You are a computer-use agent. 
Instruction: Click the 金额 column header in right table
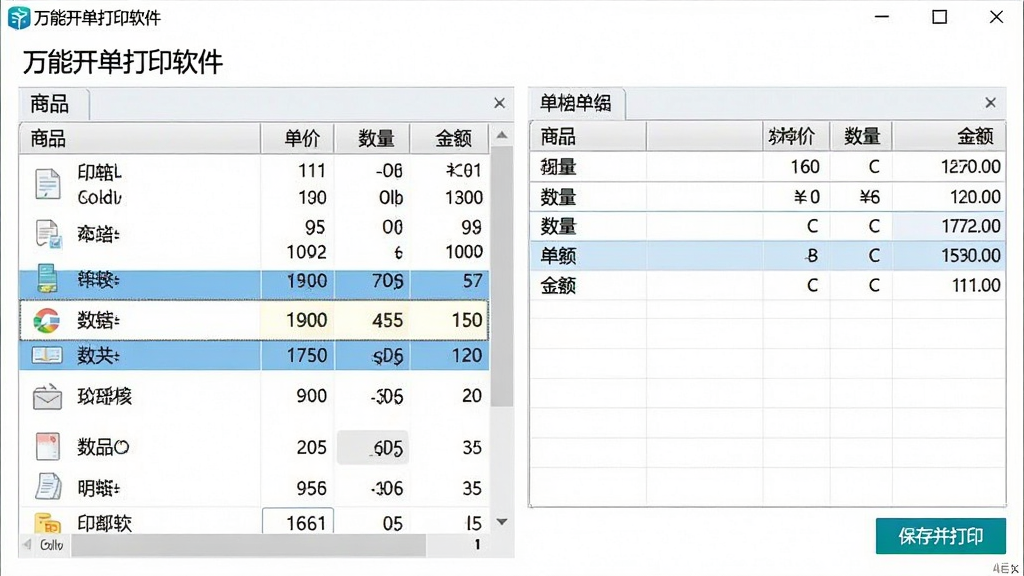pos(950,136)
